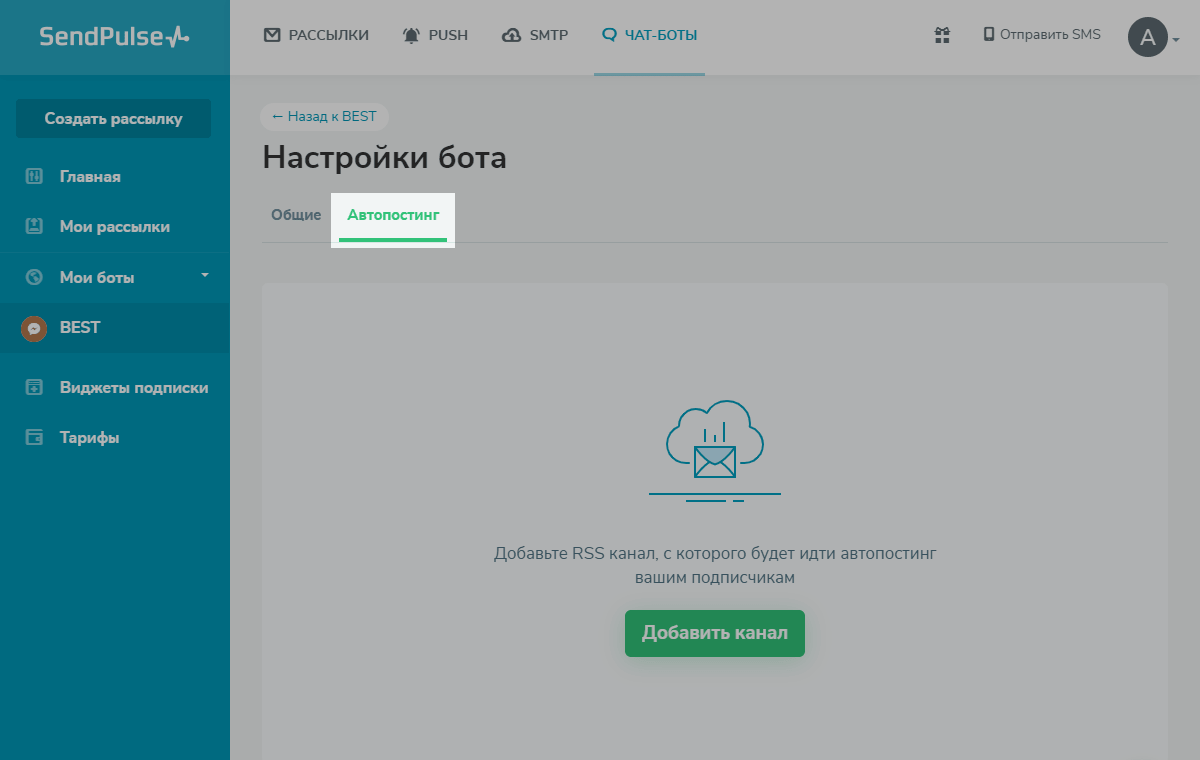The width and height of the screenshot is (1200, 760).
Task: Click Создать рассылку button
Action: coord(114,118)
